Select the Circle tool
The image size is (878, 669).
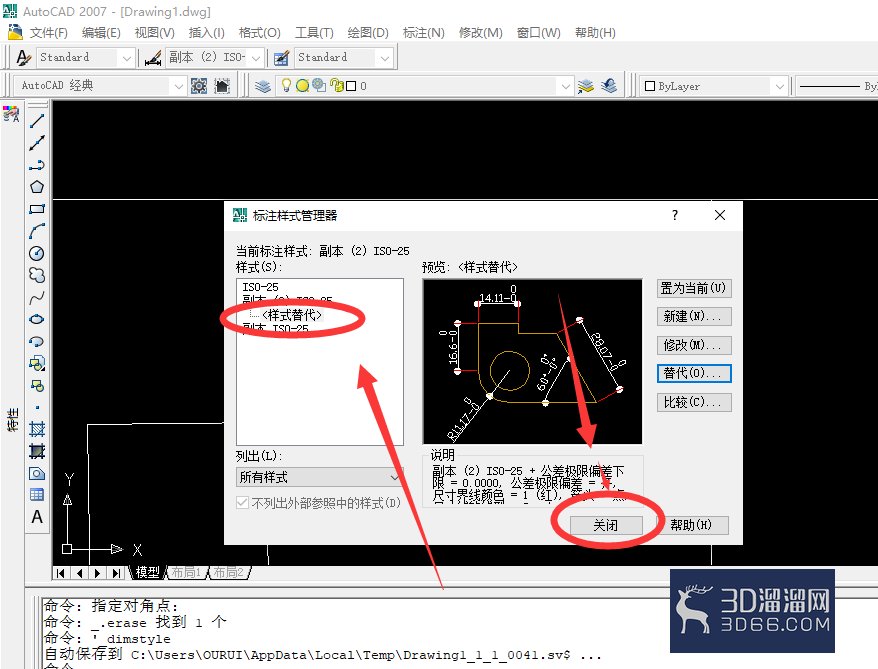(37, 253)
